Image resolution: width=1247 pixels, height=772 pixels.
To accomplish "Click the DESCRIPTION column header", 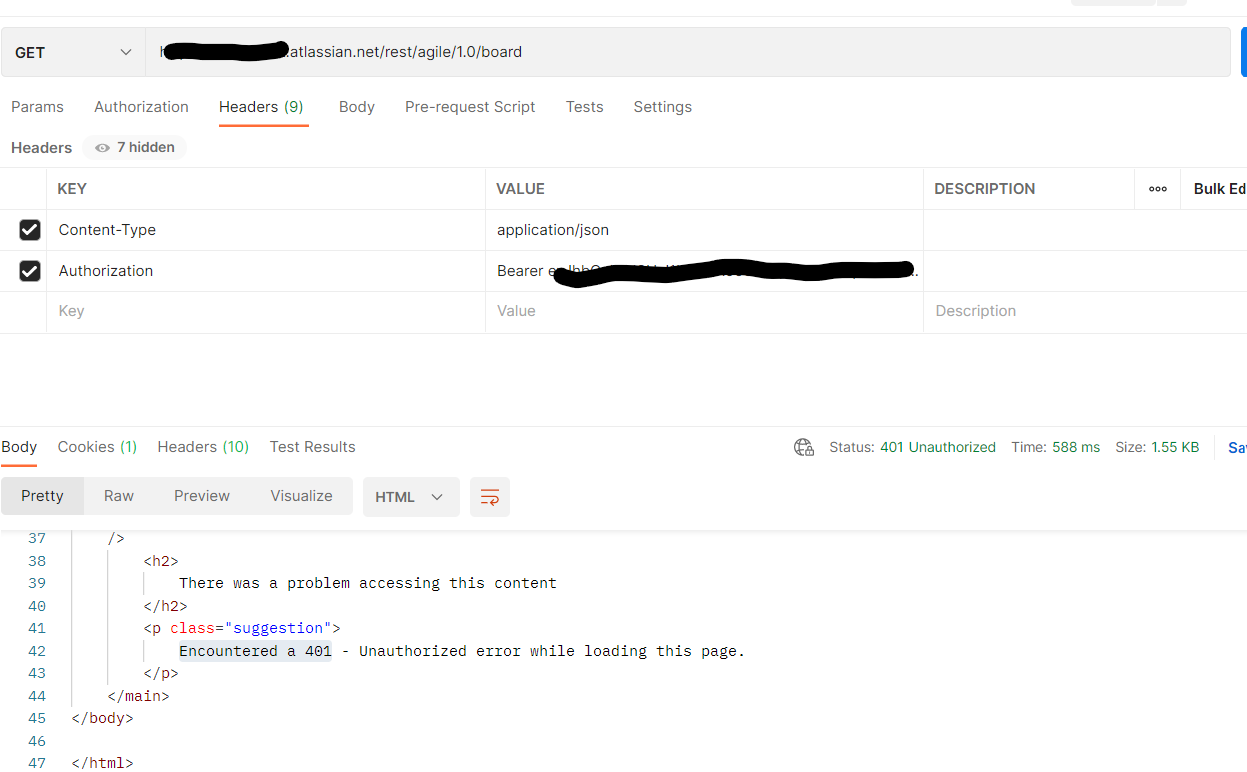I will pyautogui.click(x=985, y=189).
